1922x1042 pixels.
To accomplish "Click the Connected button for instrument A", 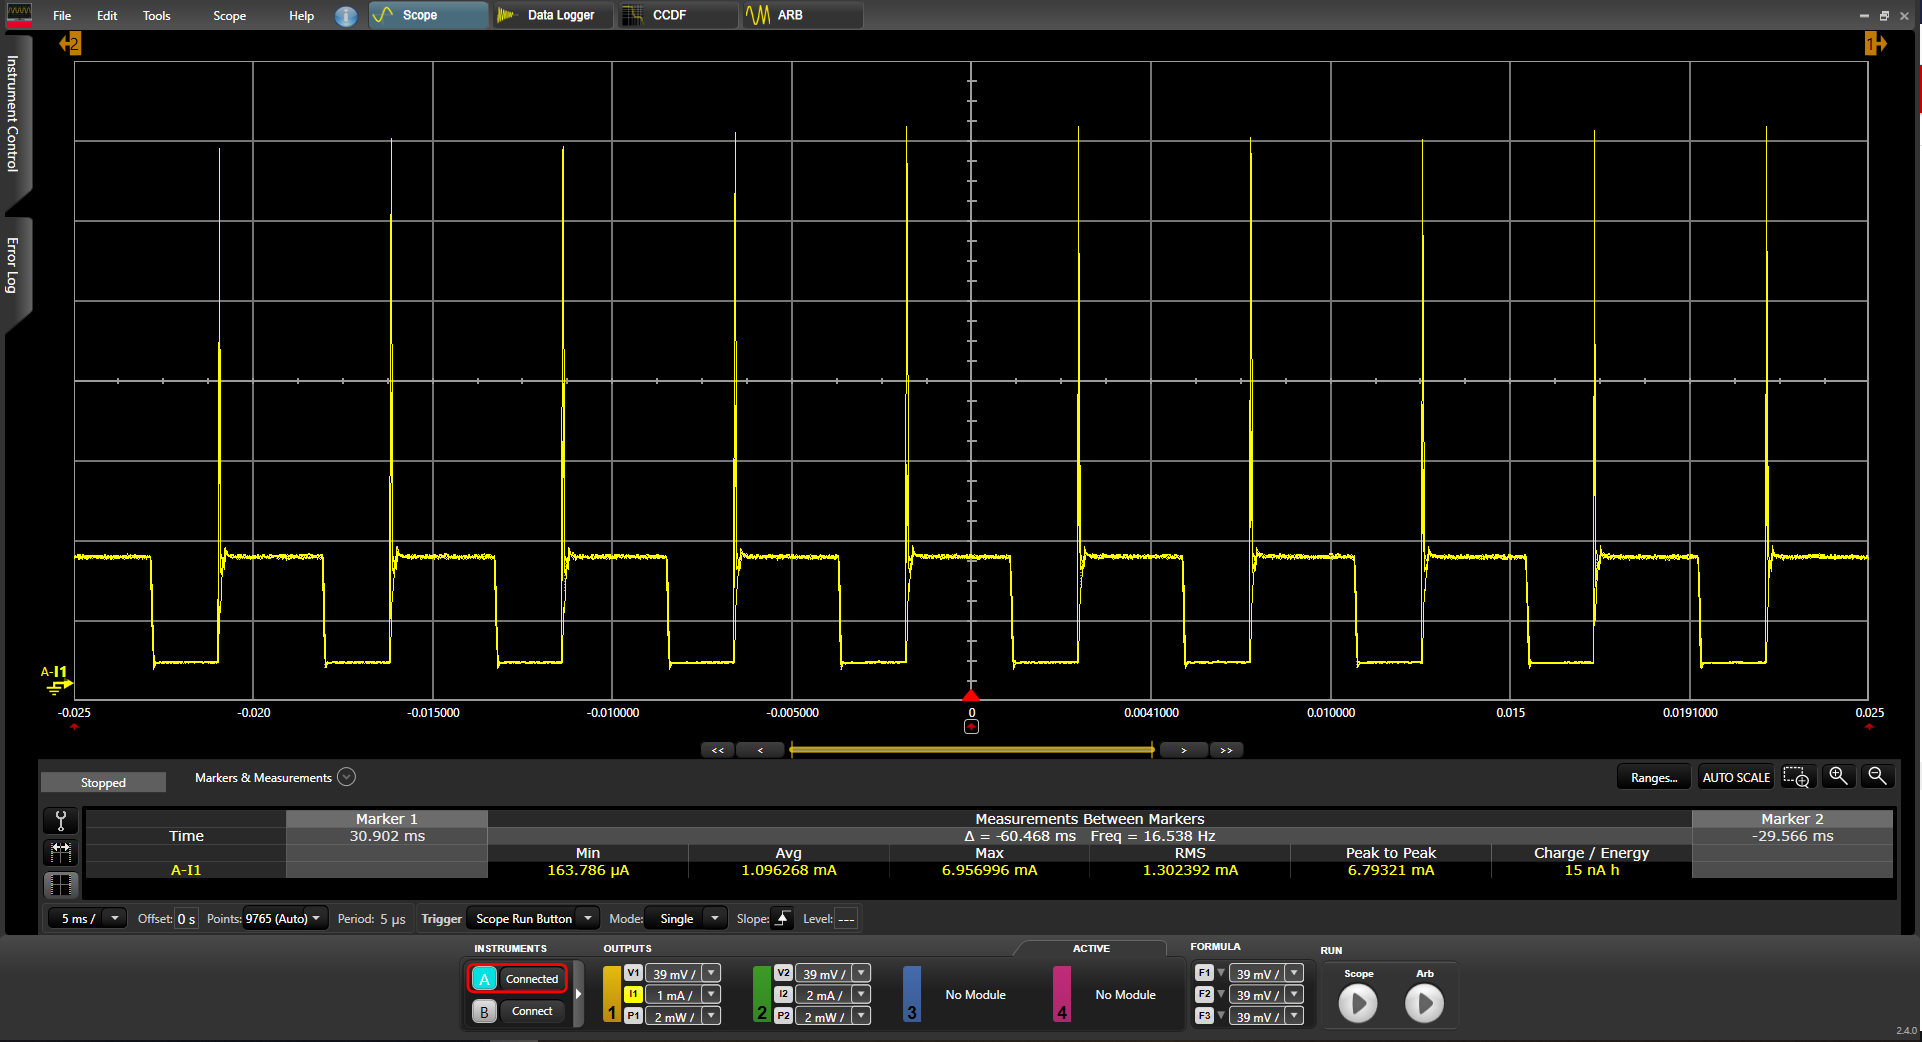I will (532, 979).
